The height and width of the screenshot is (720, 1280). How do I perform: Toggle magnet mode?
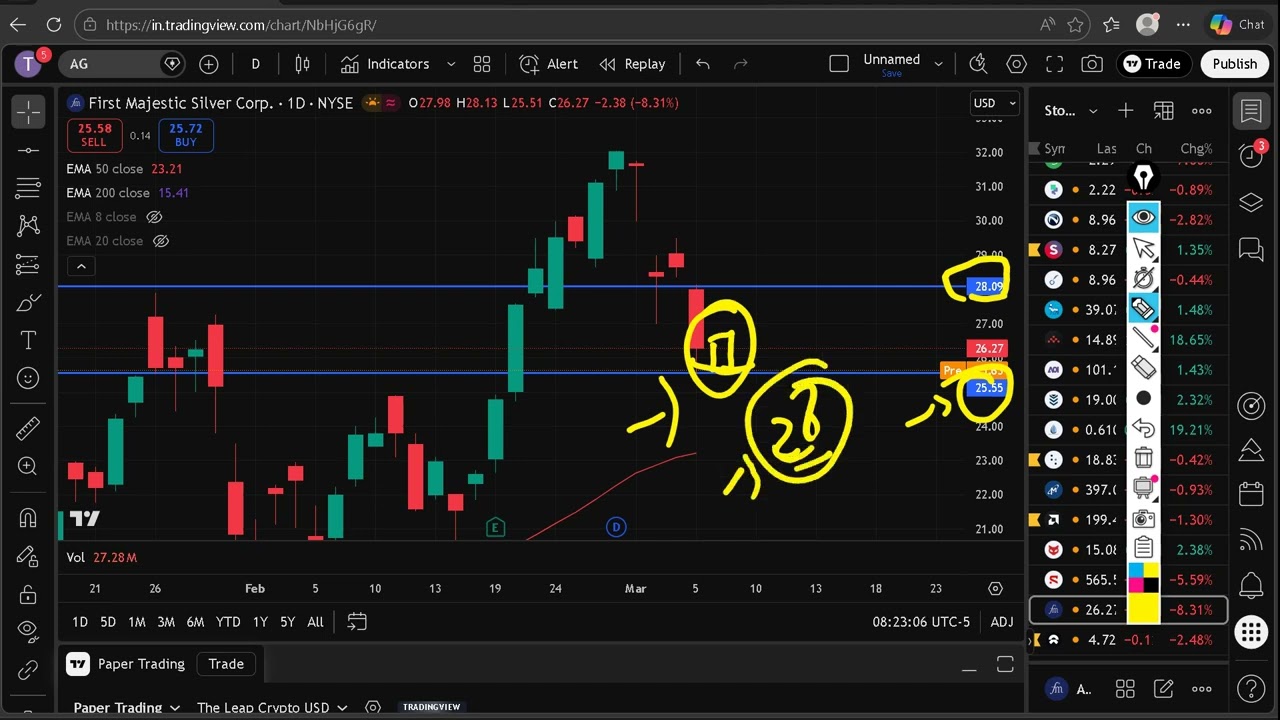28,518
